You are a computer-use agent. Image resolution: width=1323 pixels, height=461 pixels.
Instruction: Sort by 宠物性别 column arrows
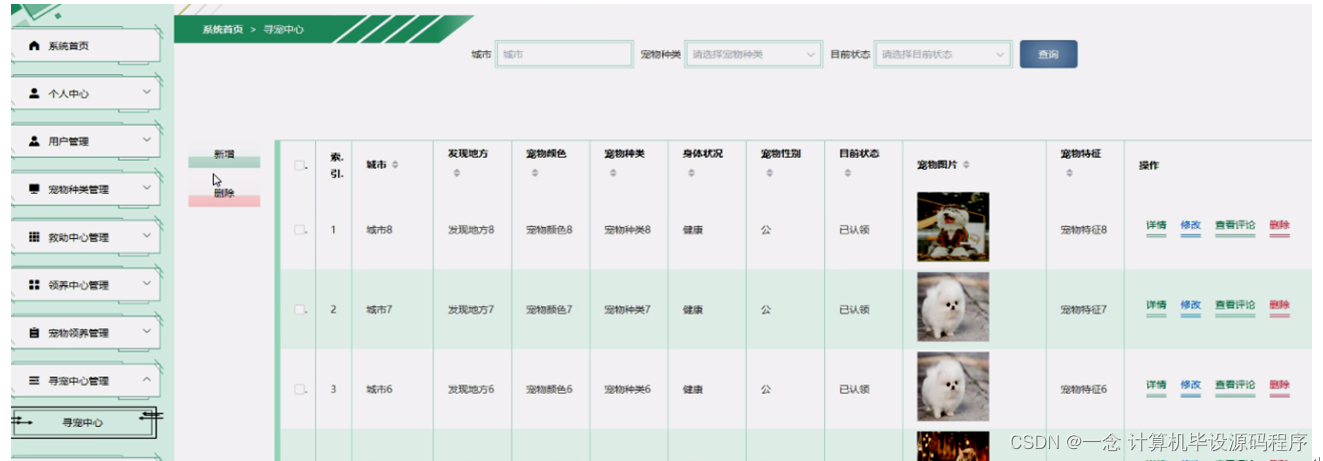point(769,174)
